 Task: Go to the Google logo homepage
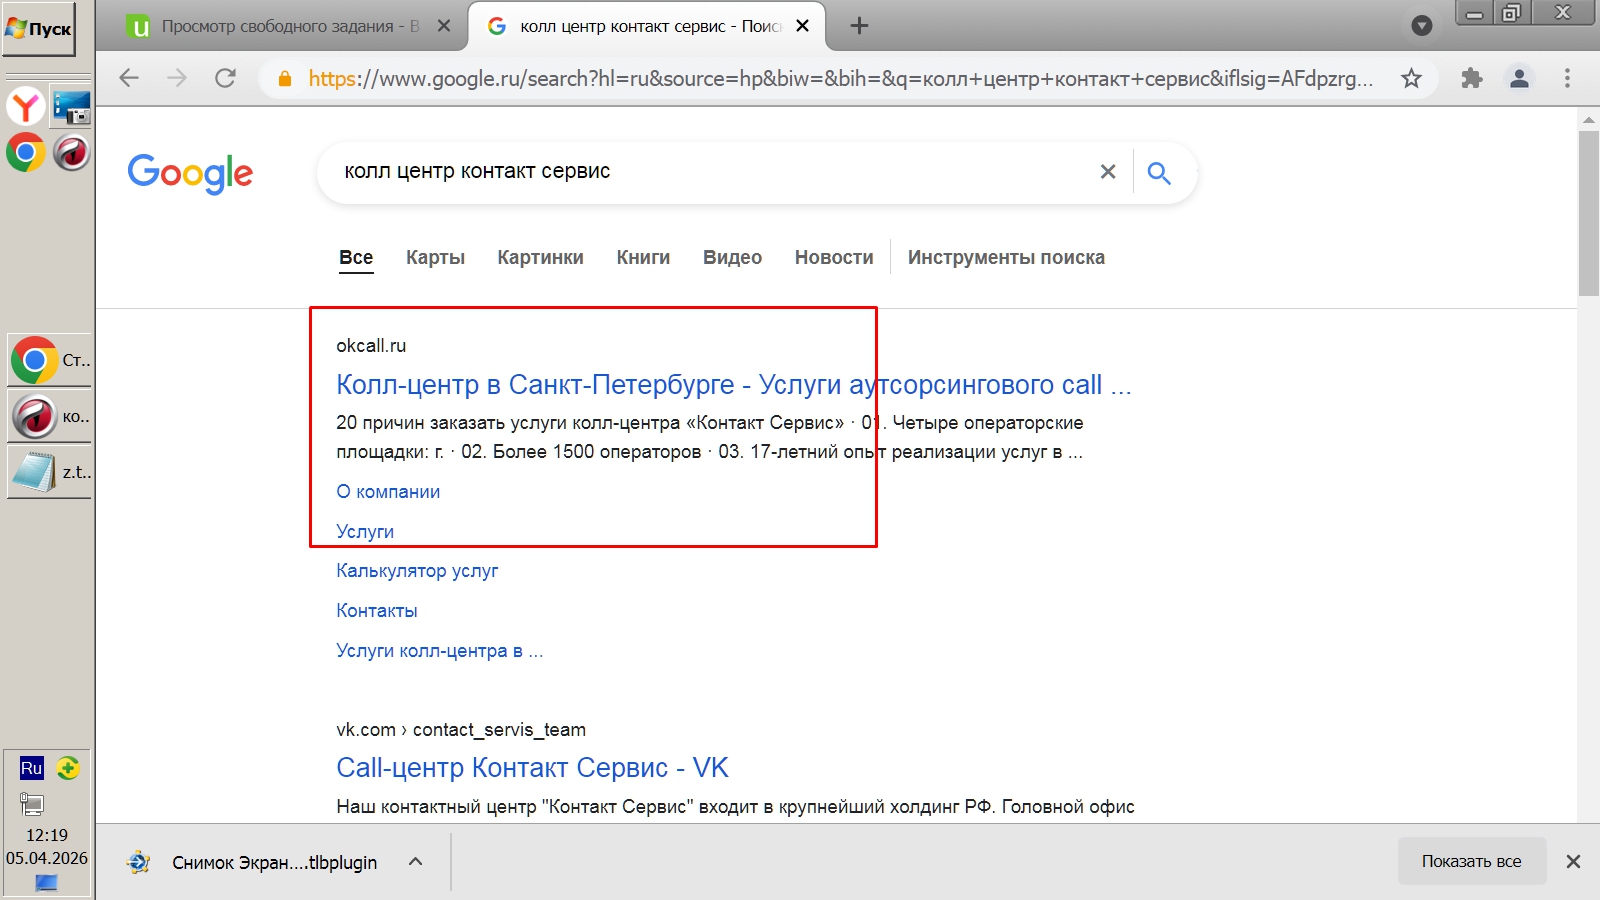[x=190, y=173]
